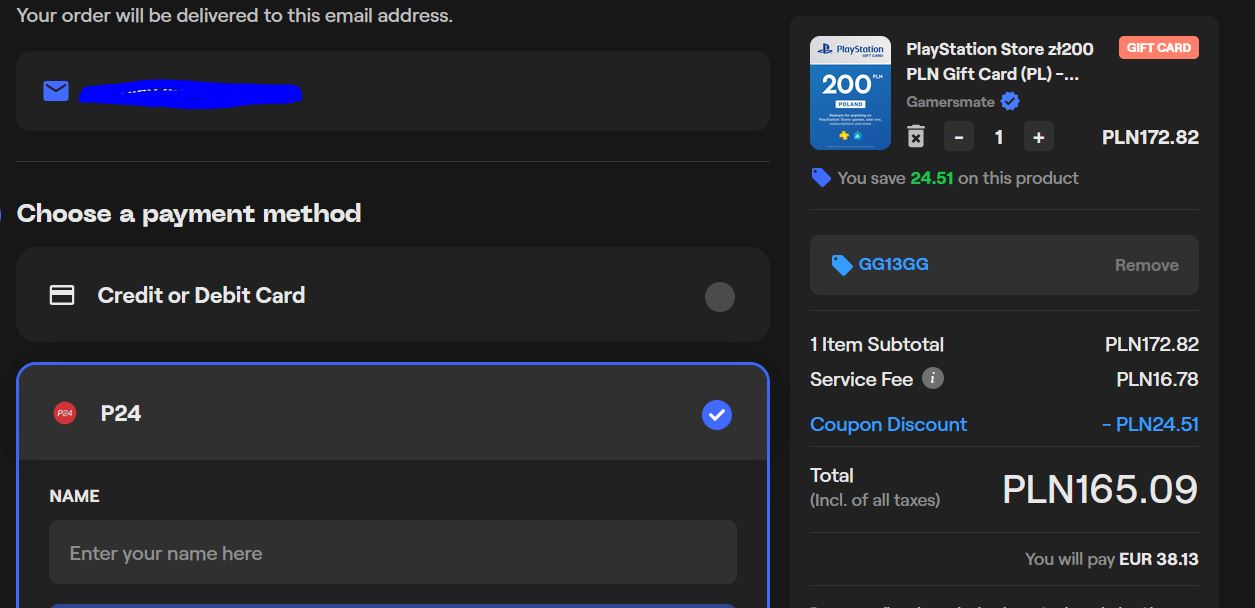1255x608 pixels.
Task: Click the PlayStation Store zł200 product title
Action: pyautogui.click(x=1000, y=61)
